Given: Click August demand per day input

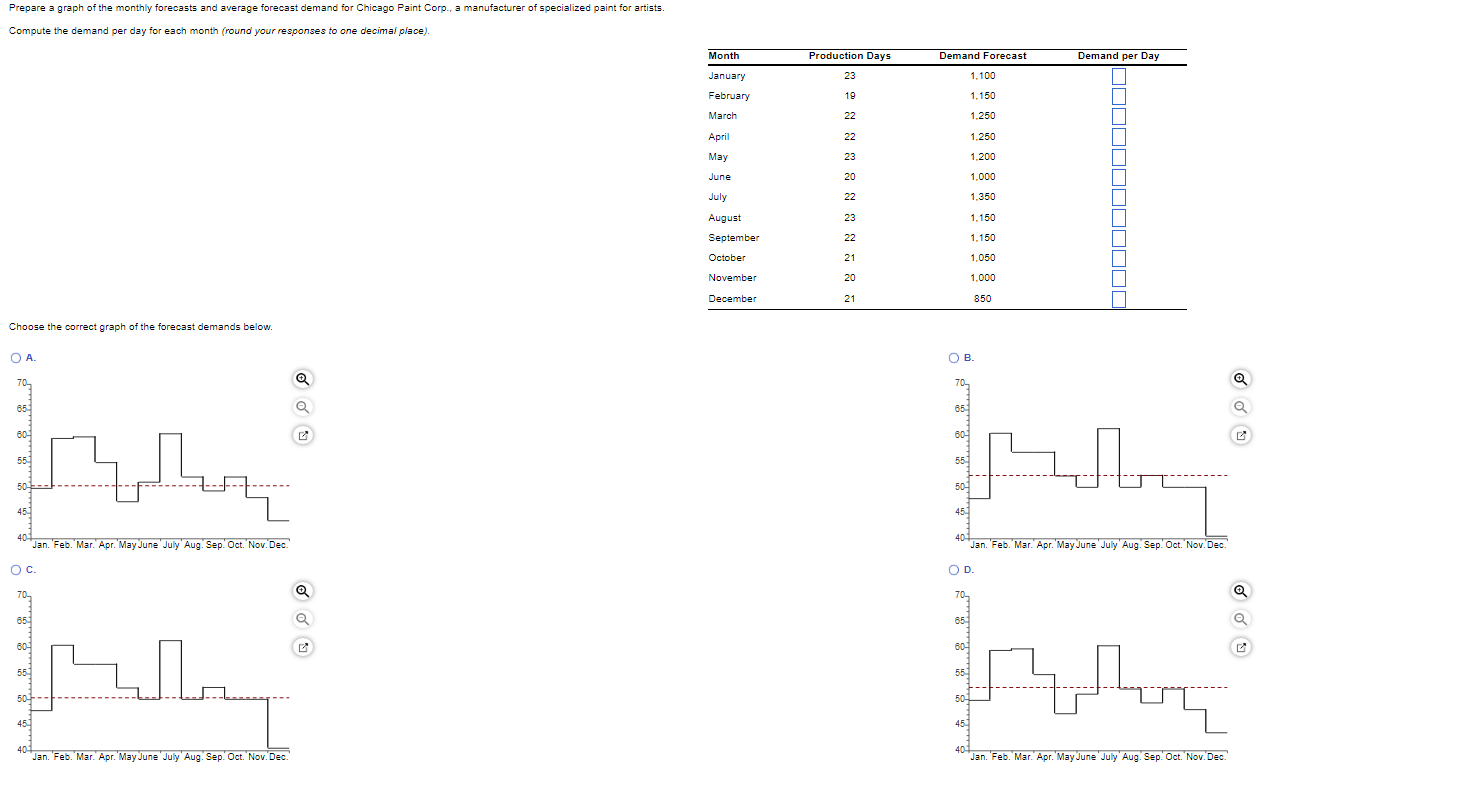Looking at the screenshot, I should (1118, 218).
